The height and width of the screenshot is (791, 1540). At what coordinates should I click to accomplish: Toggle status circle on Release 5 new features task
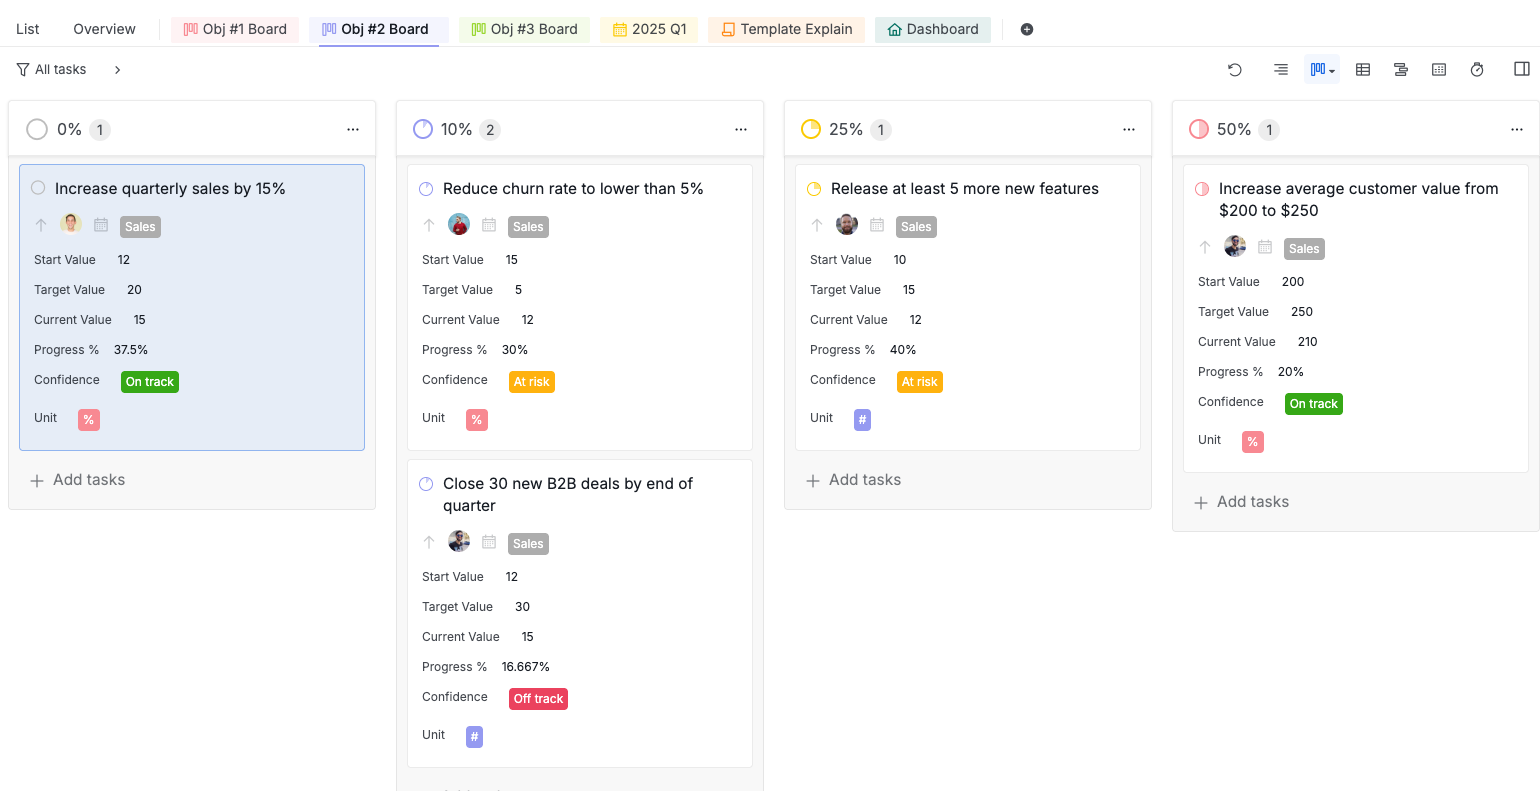click(814, 188)
